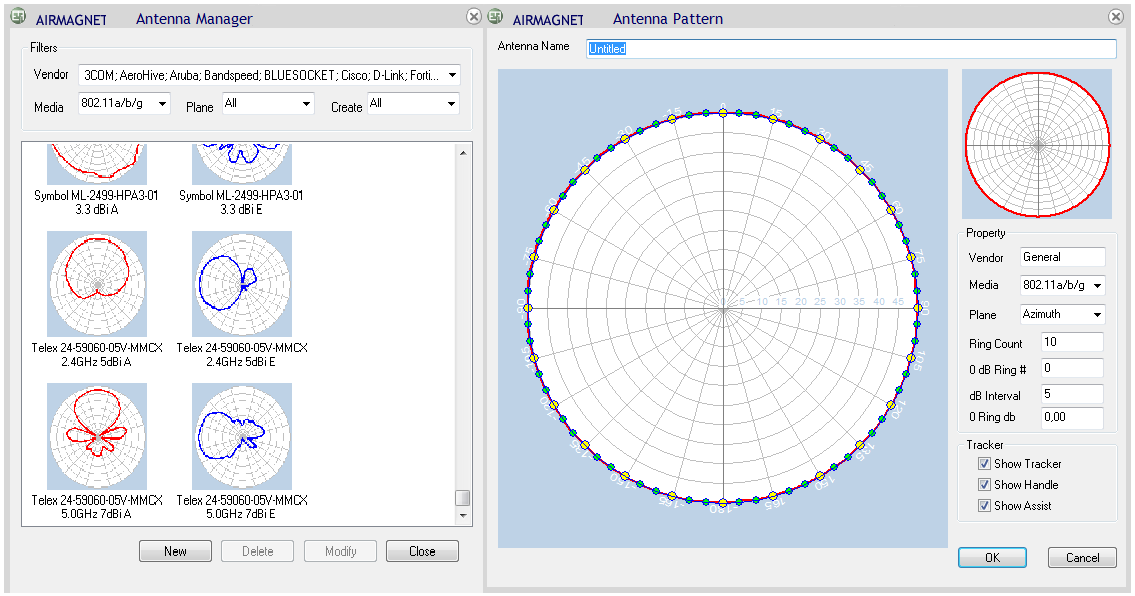This screenshot has width=1135, height=596.
Task: Open the Plane Azimuth dropdown
Action: click(1063, 314)
